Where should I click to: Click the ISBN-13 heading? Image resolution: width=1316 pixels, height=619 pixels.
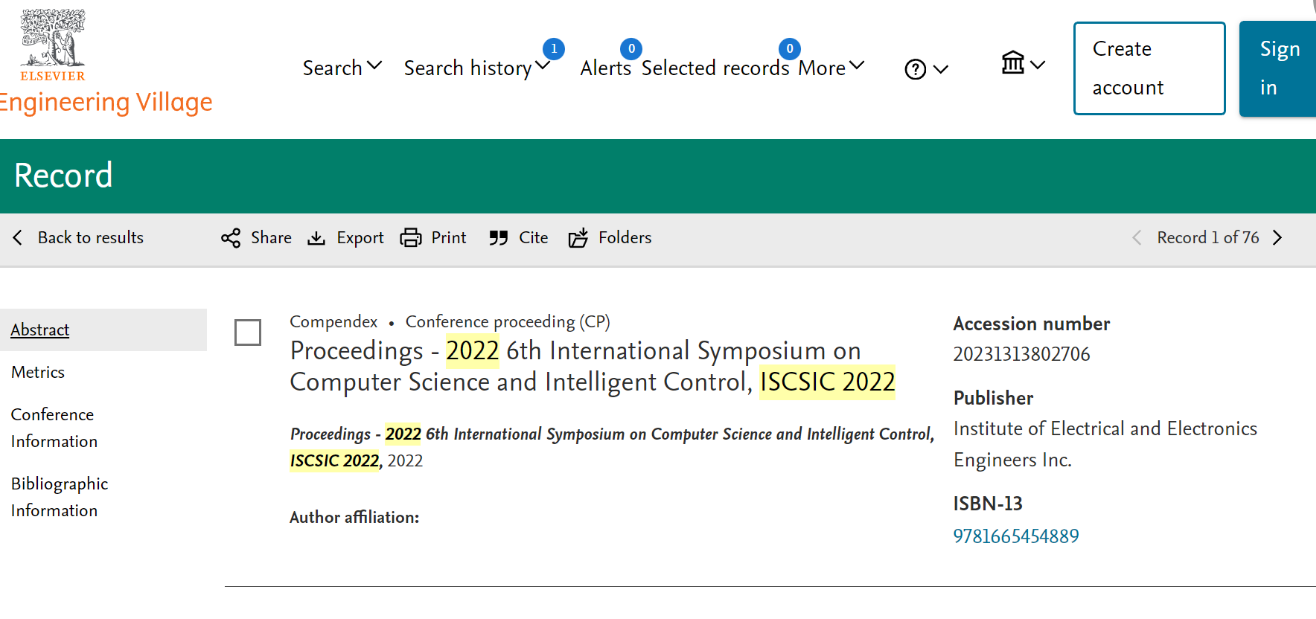(988, 503)
